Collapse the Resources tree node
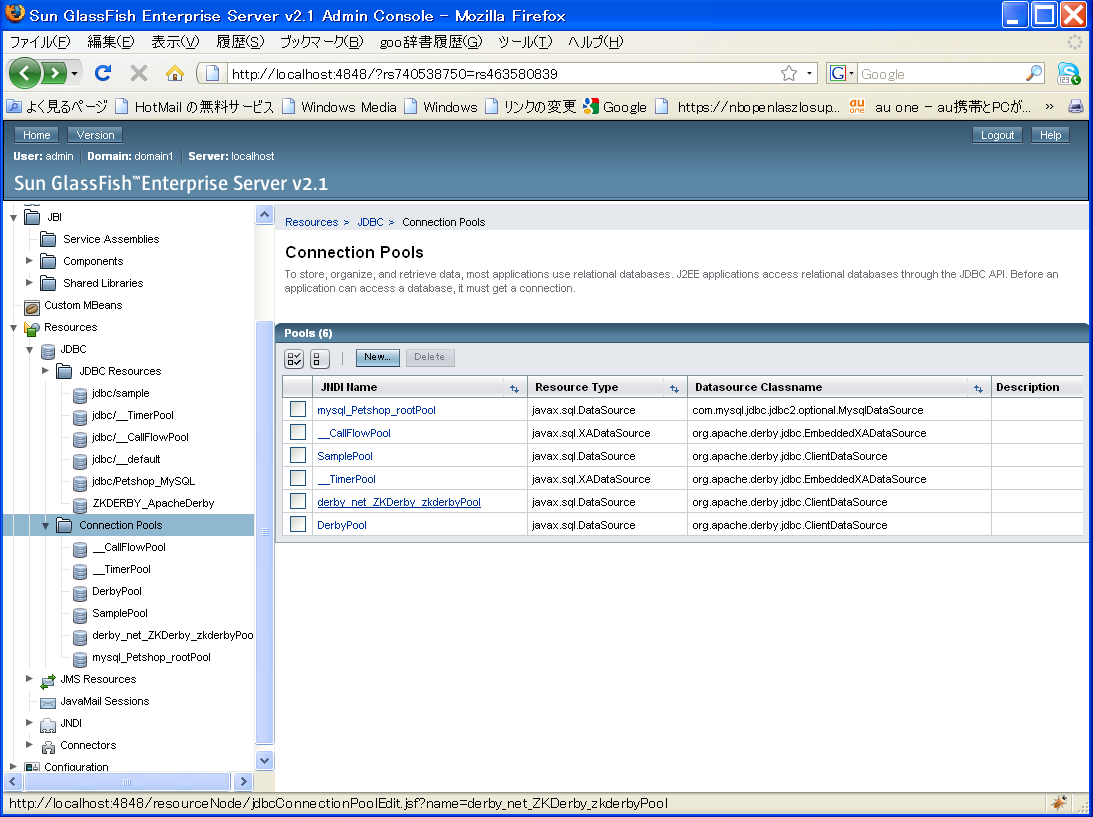1093x817 pixels. (x=13, y=328)
